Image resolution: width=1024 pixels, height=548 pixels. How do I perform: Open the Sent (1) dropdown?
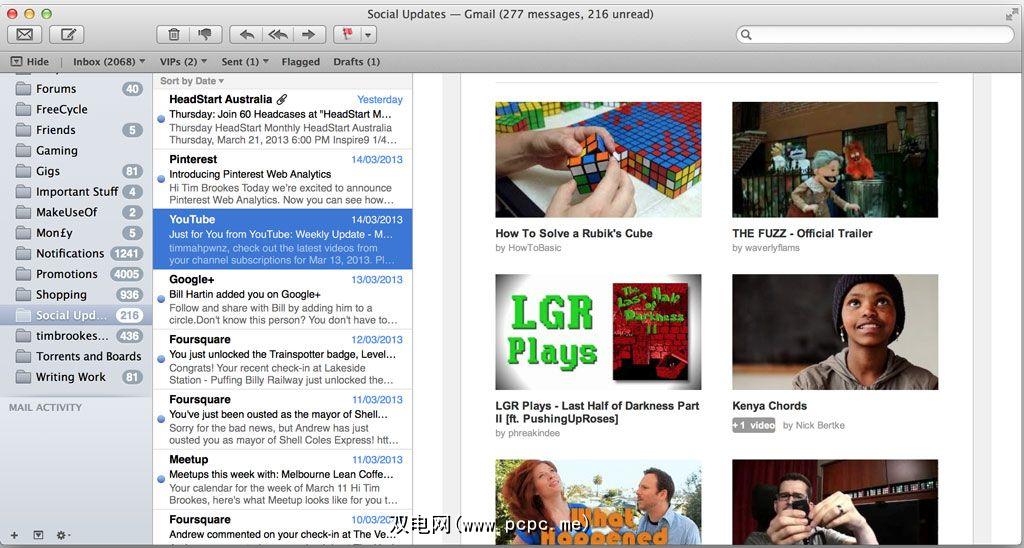click(x=245, y=61)
